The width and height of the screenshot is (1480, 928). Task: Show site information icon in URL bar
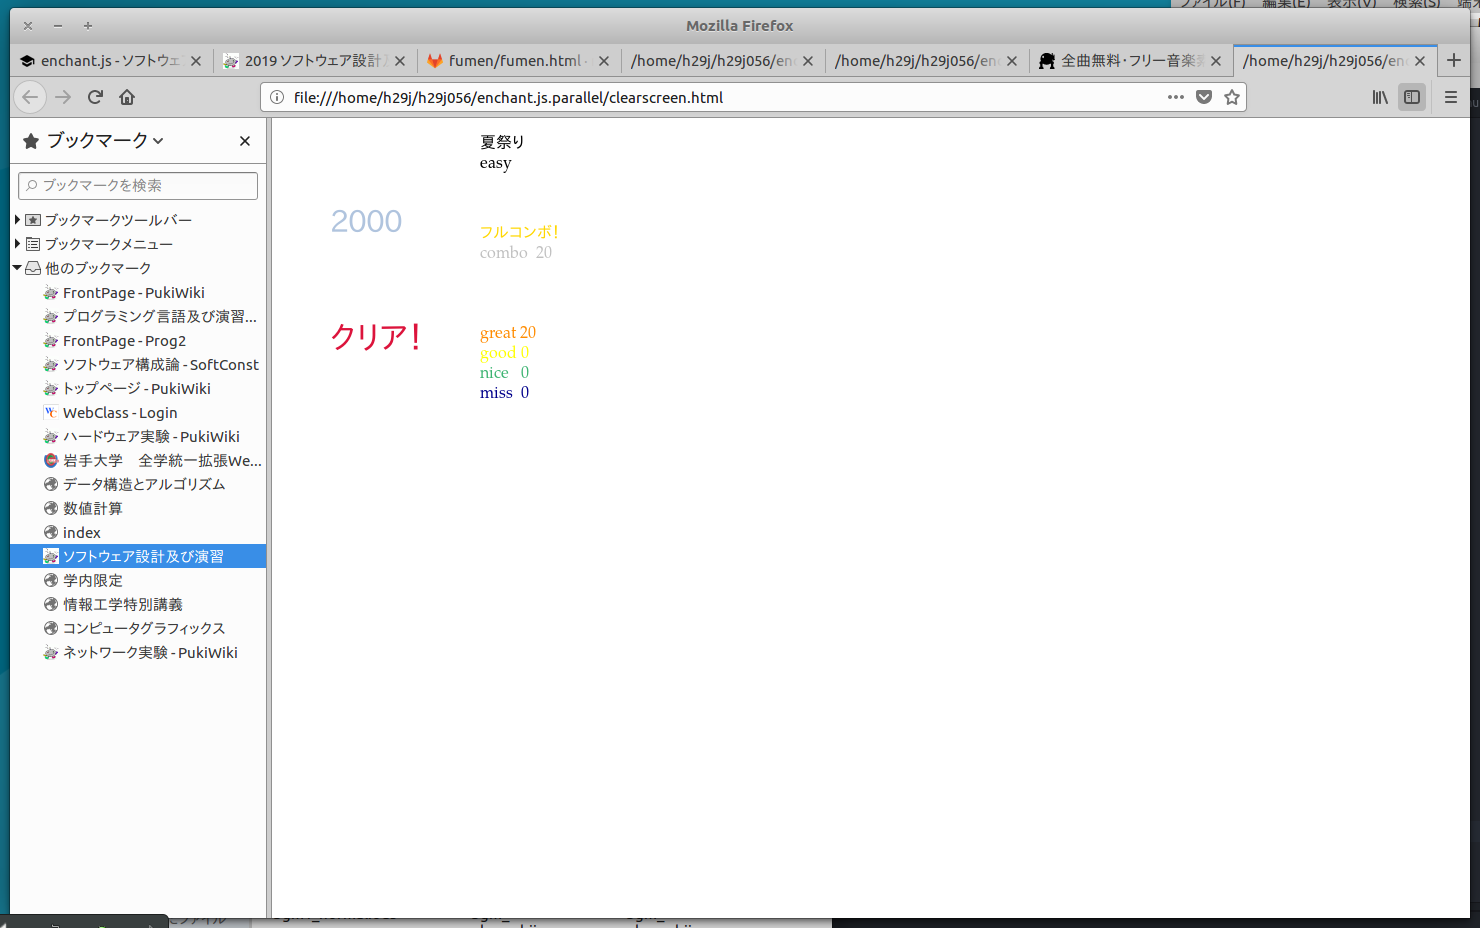[x=277, y=97]
